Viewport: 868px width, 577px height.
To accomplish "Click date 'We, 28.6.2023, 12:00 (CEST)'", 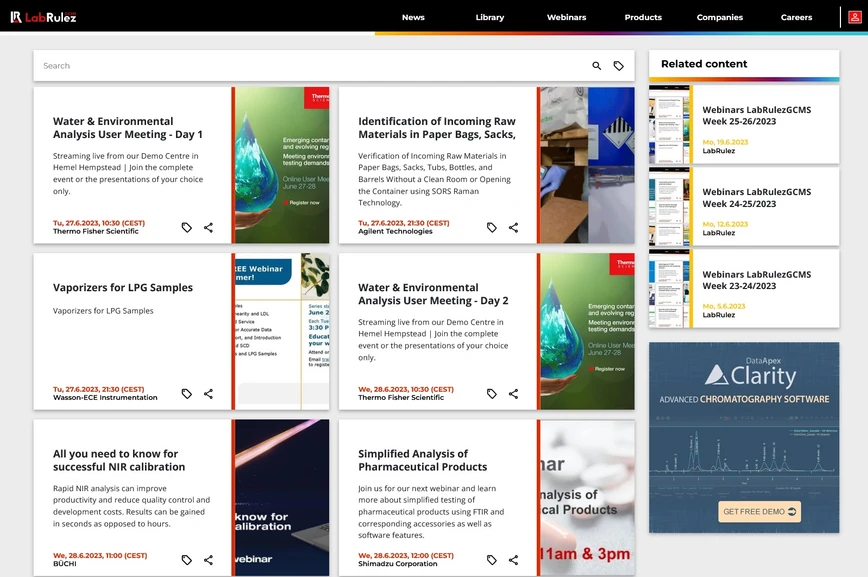I will click(406, 555).
